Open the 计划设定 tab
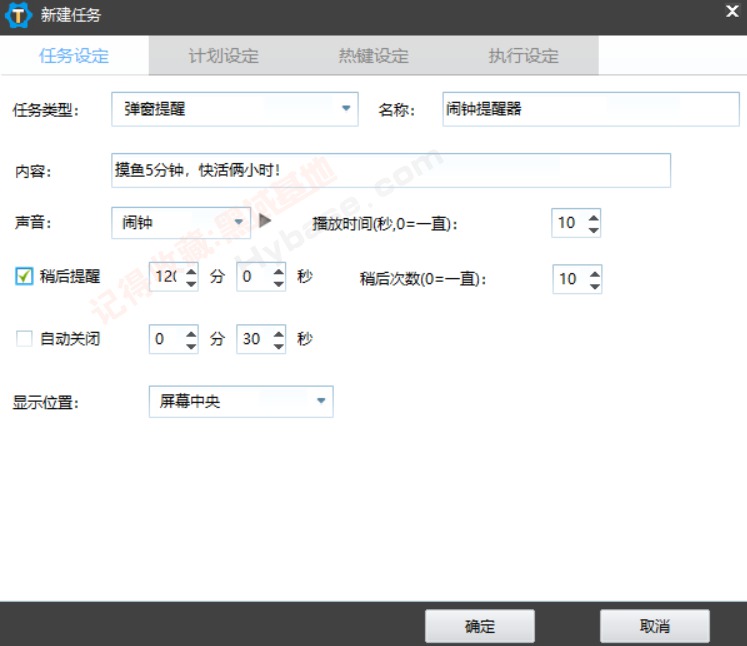 point(223,56)
